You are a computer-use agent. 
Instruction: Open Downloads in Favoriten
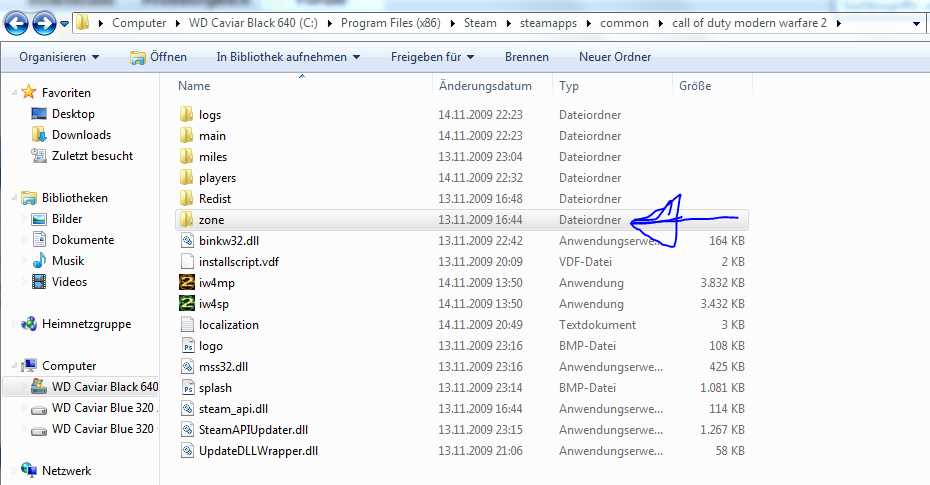click(81, 135)
